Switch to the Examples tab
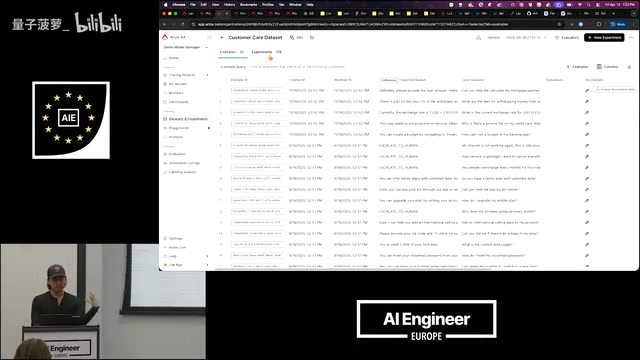This screenshot has height=360, width=640. click(232, 52)
